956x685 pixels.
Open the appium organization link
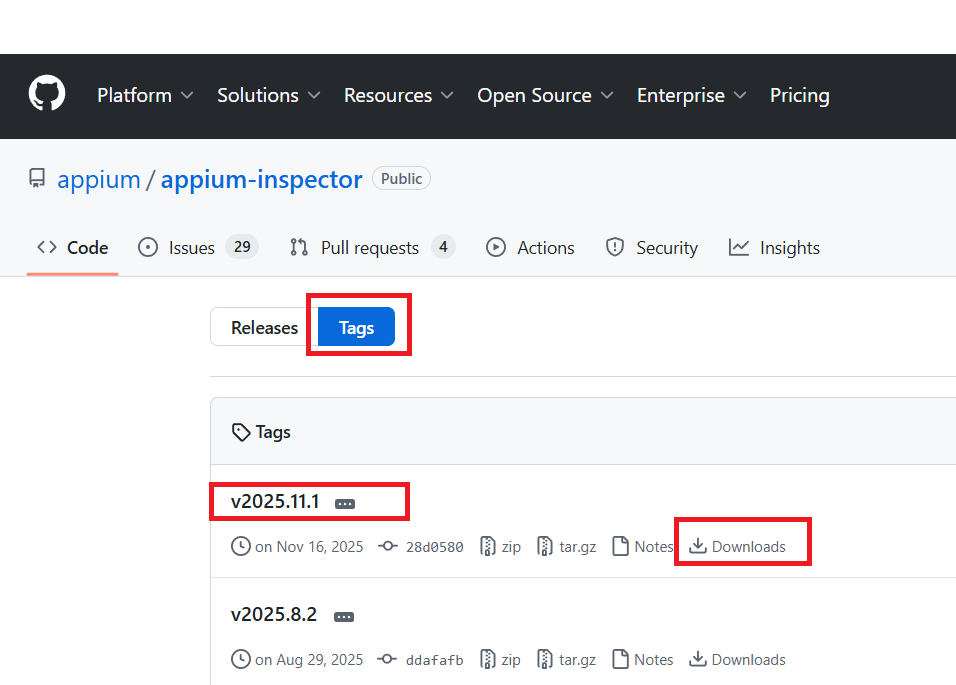tap(99, 180)
